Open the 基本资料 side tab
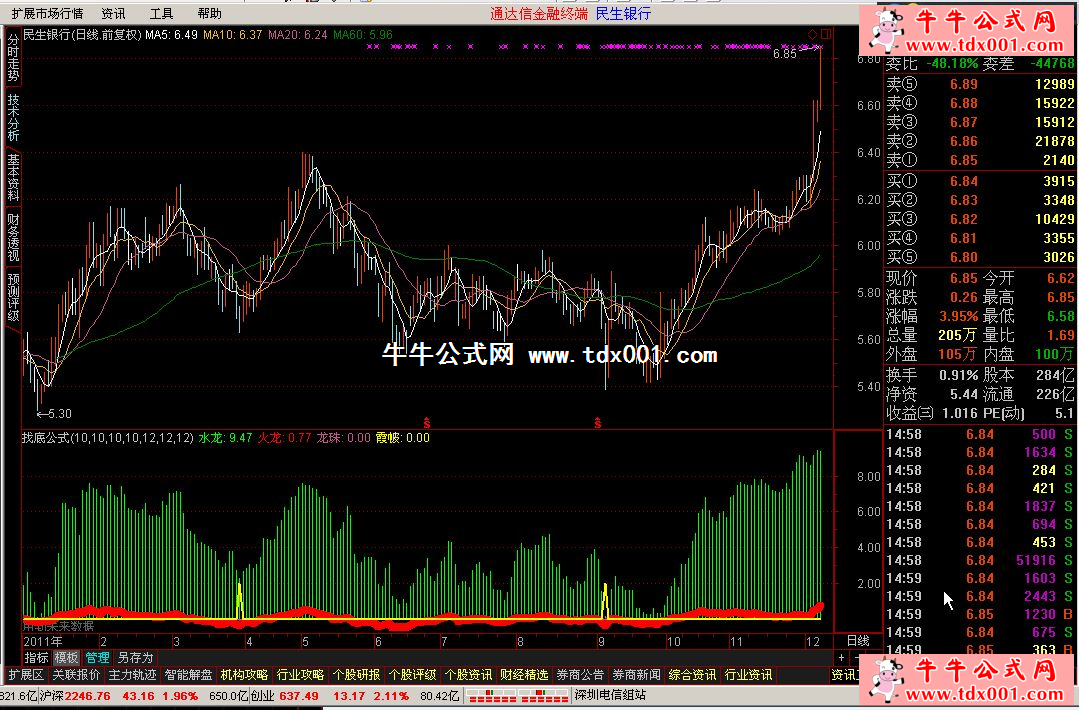This screenshot has width=1079, height=710. (13, 177)
